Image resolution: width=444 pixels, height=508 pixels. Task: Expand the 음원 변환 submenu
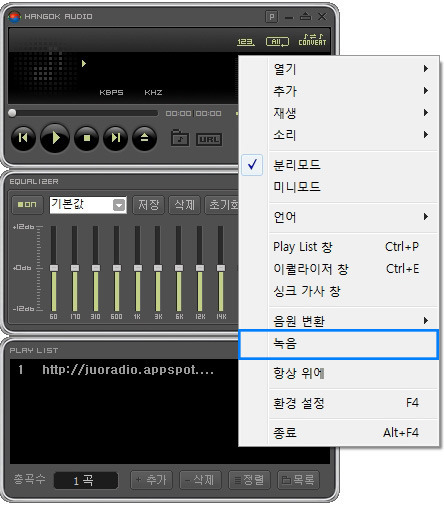click(339, 320)
